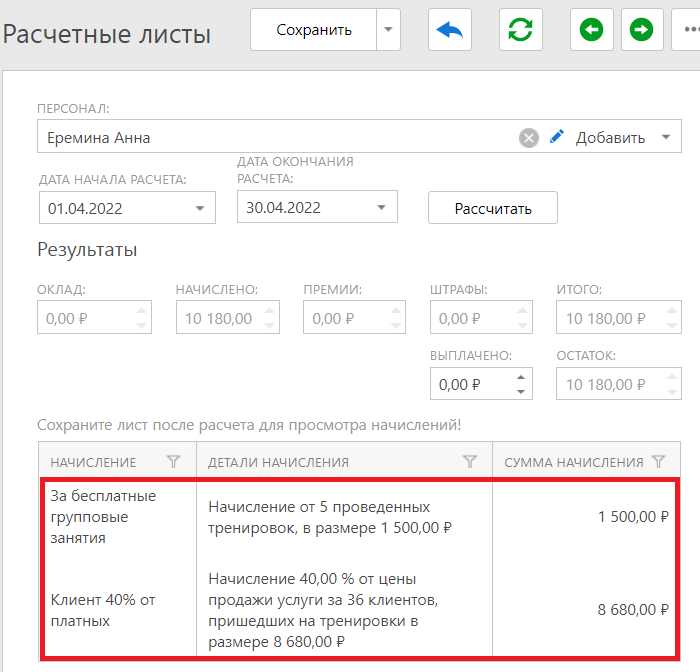Expand the dropdown arrow next to Добавить

point(666,138)
